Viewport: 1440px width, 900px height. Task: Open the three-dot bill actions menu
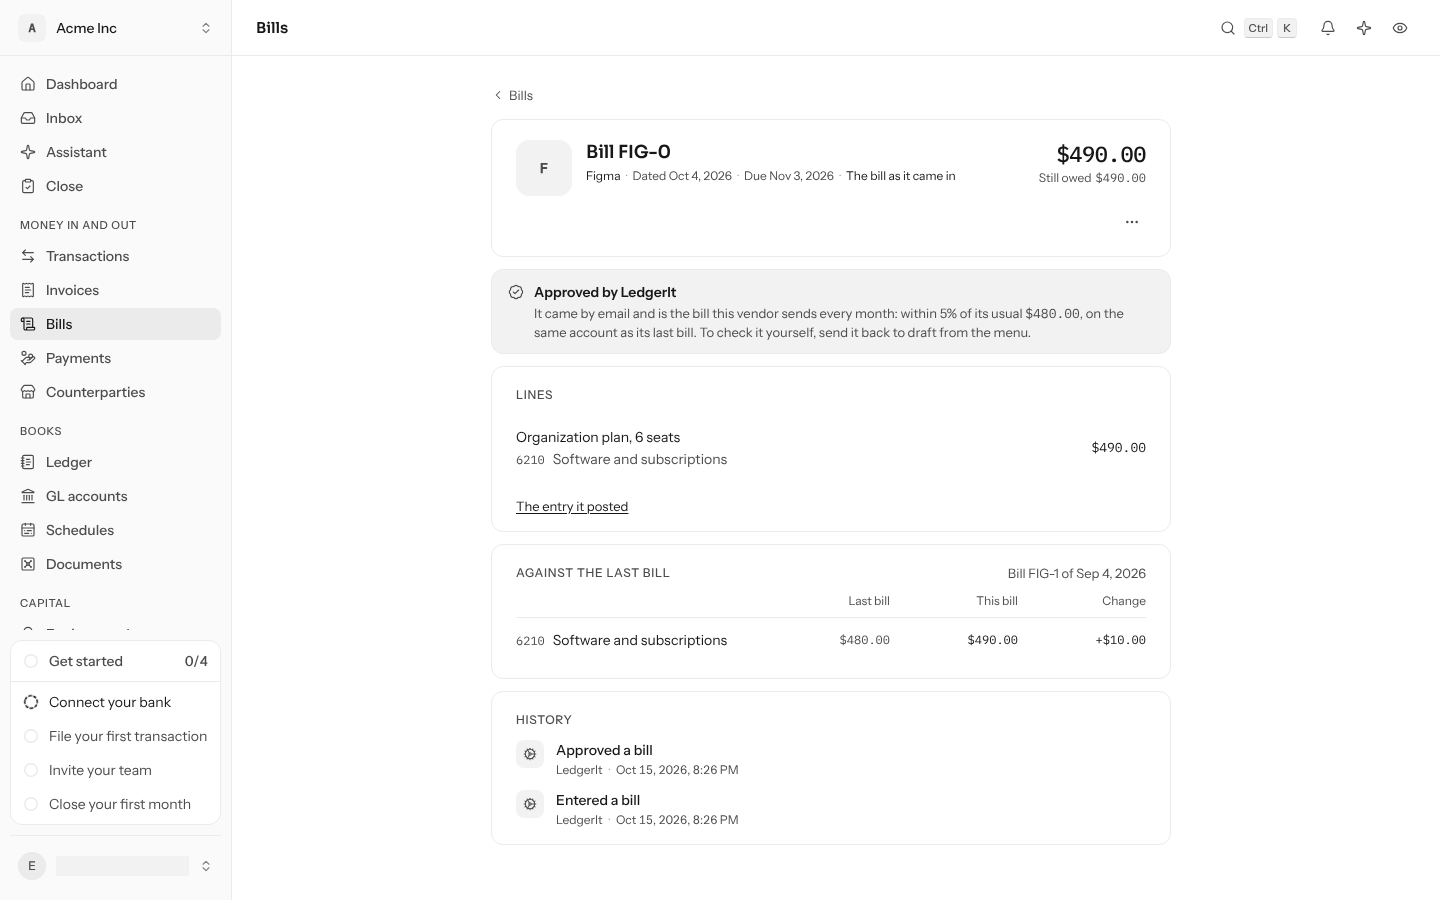(1132, 222)
